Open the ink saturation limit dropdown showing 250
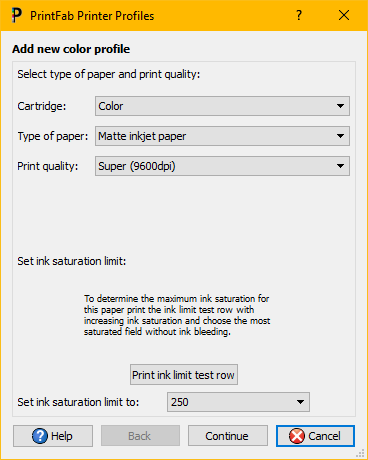Screen dimensions: 368x460 pos(238,402)
